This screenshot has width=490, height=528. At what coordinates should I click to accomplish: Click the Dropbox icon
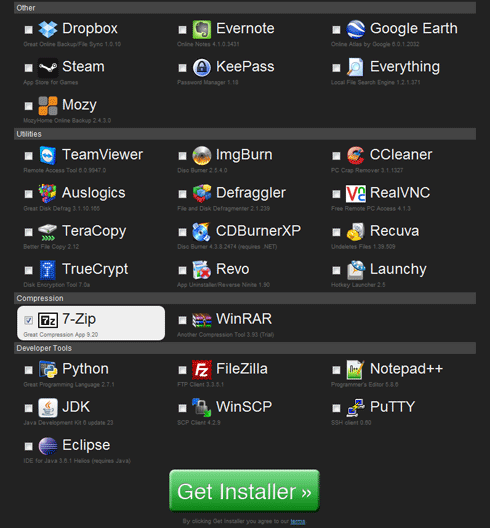[47, 29]
